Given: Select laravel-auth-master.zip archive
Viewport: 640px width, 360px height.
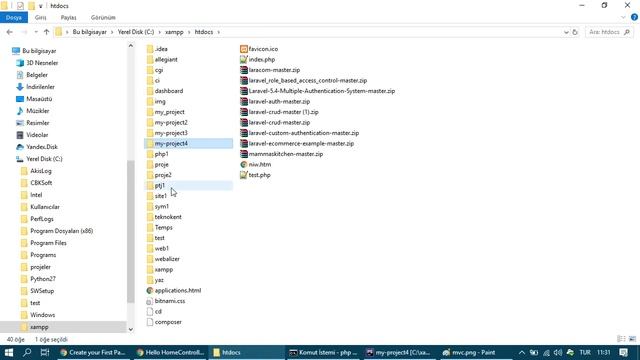Looking at the screenshot, I should coord(275,102).
